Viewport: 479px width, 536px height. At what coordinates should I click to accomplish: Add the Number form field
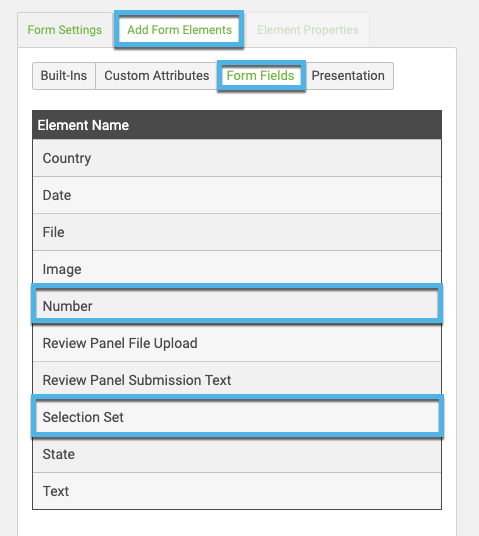237,305
